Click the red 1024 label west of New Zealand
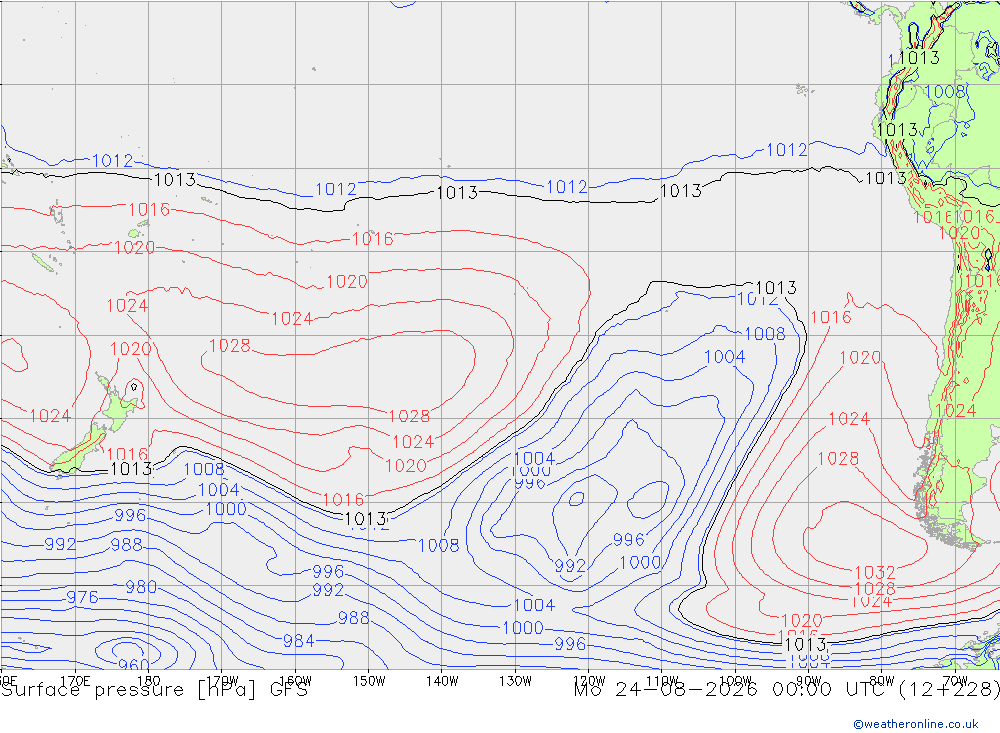Screen dimensions: 1000x733 click(x=50, y=416)
